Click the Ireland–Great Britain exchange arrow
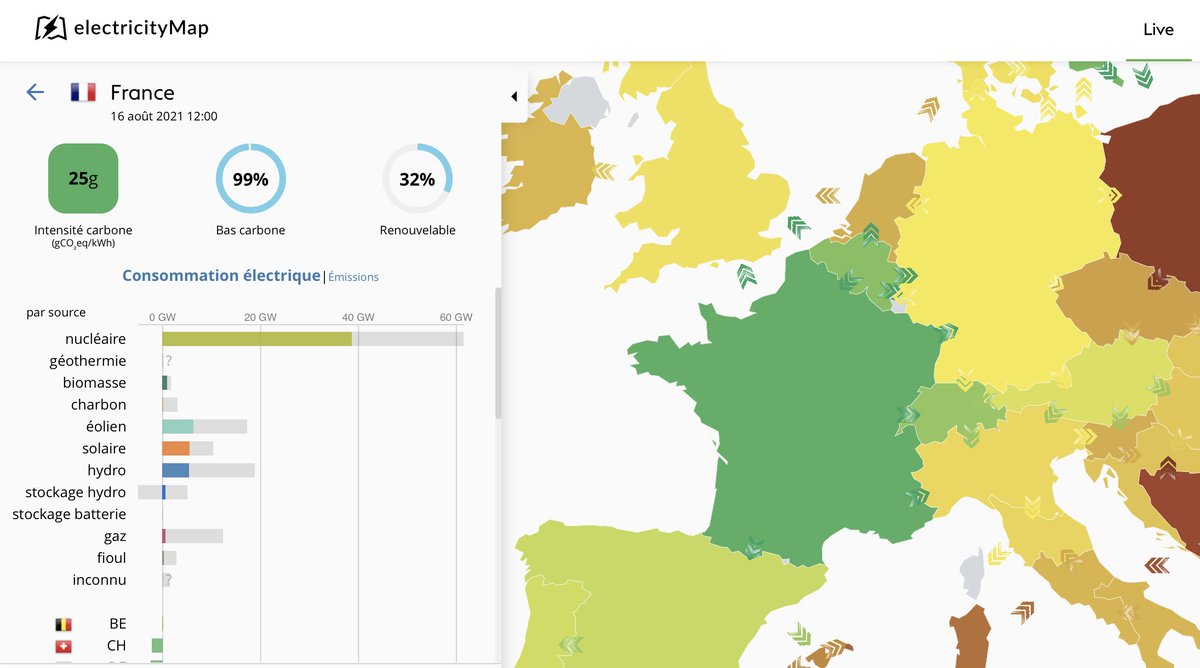 click(x=604, y=171)
